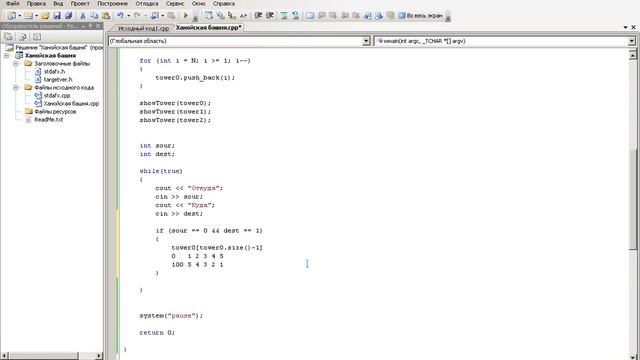Open the _tmain member dropdown arrow
The width and height of the screenshot is (640, 360).
pyautogui.click(x=631, y=41)
